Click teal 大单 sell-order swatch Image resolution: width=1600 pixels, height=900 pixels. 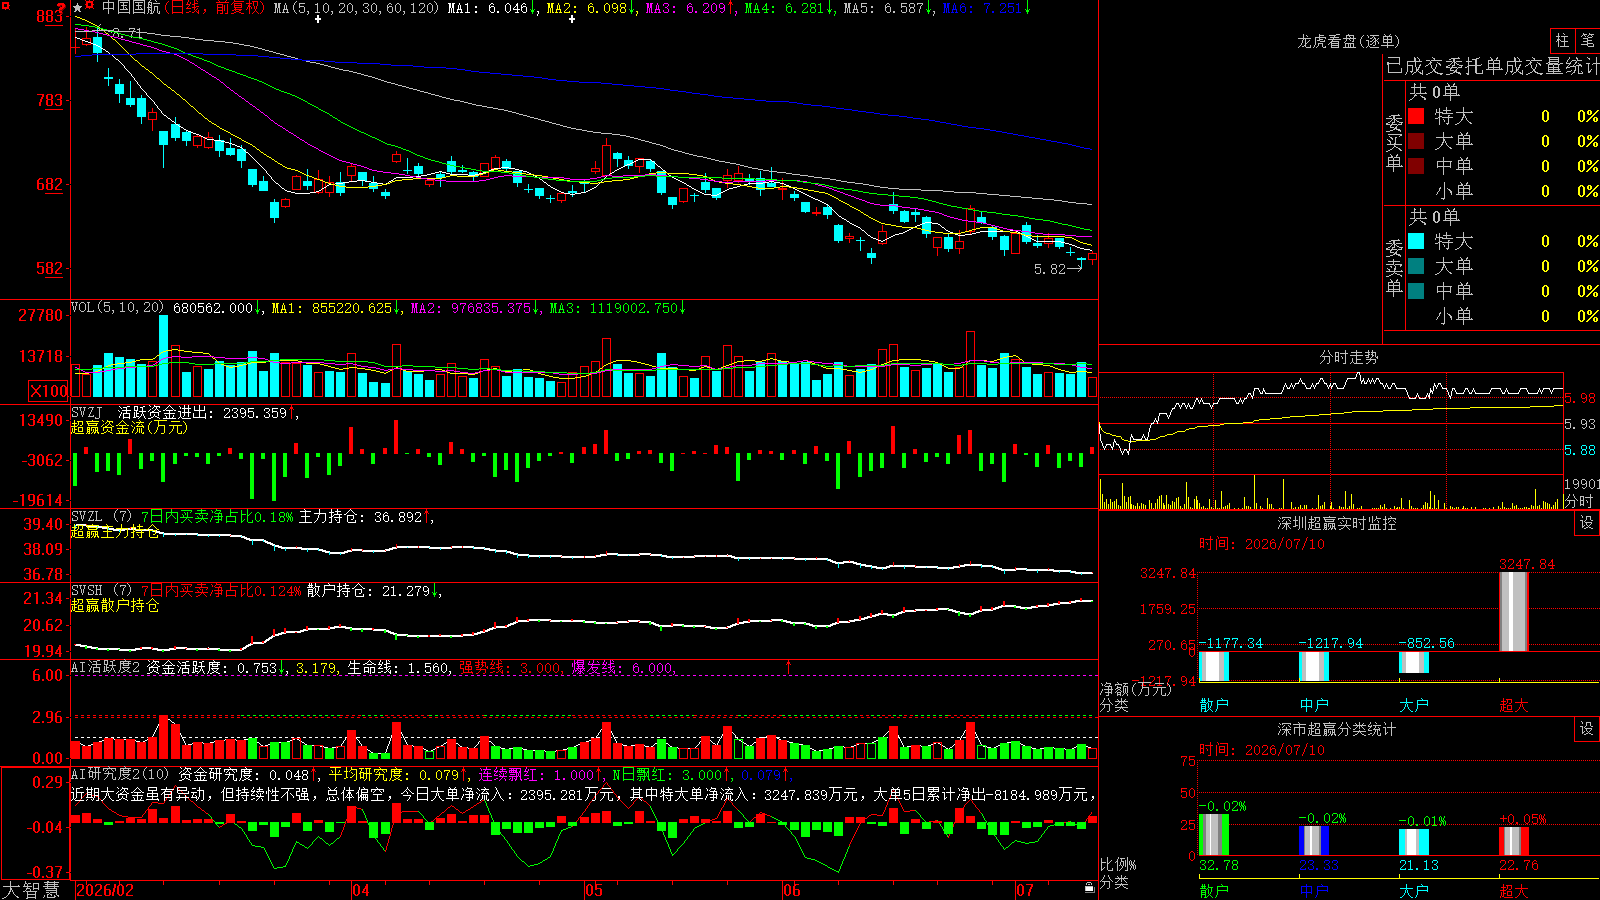[x=1416, y=266]
